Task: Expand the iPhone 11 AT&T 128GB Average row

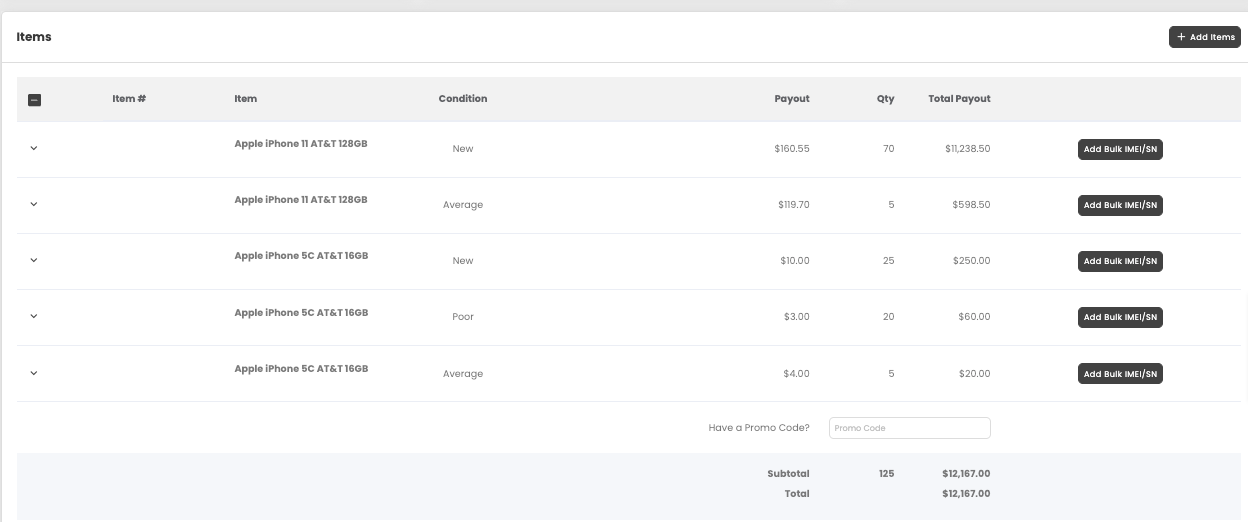Action: pyautogui.click(x=34, y=204)
